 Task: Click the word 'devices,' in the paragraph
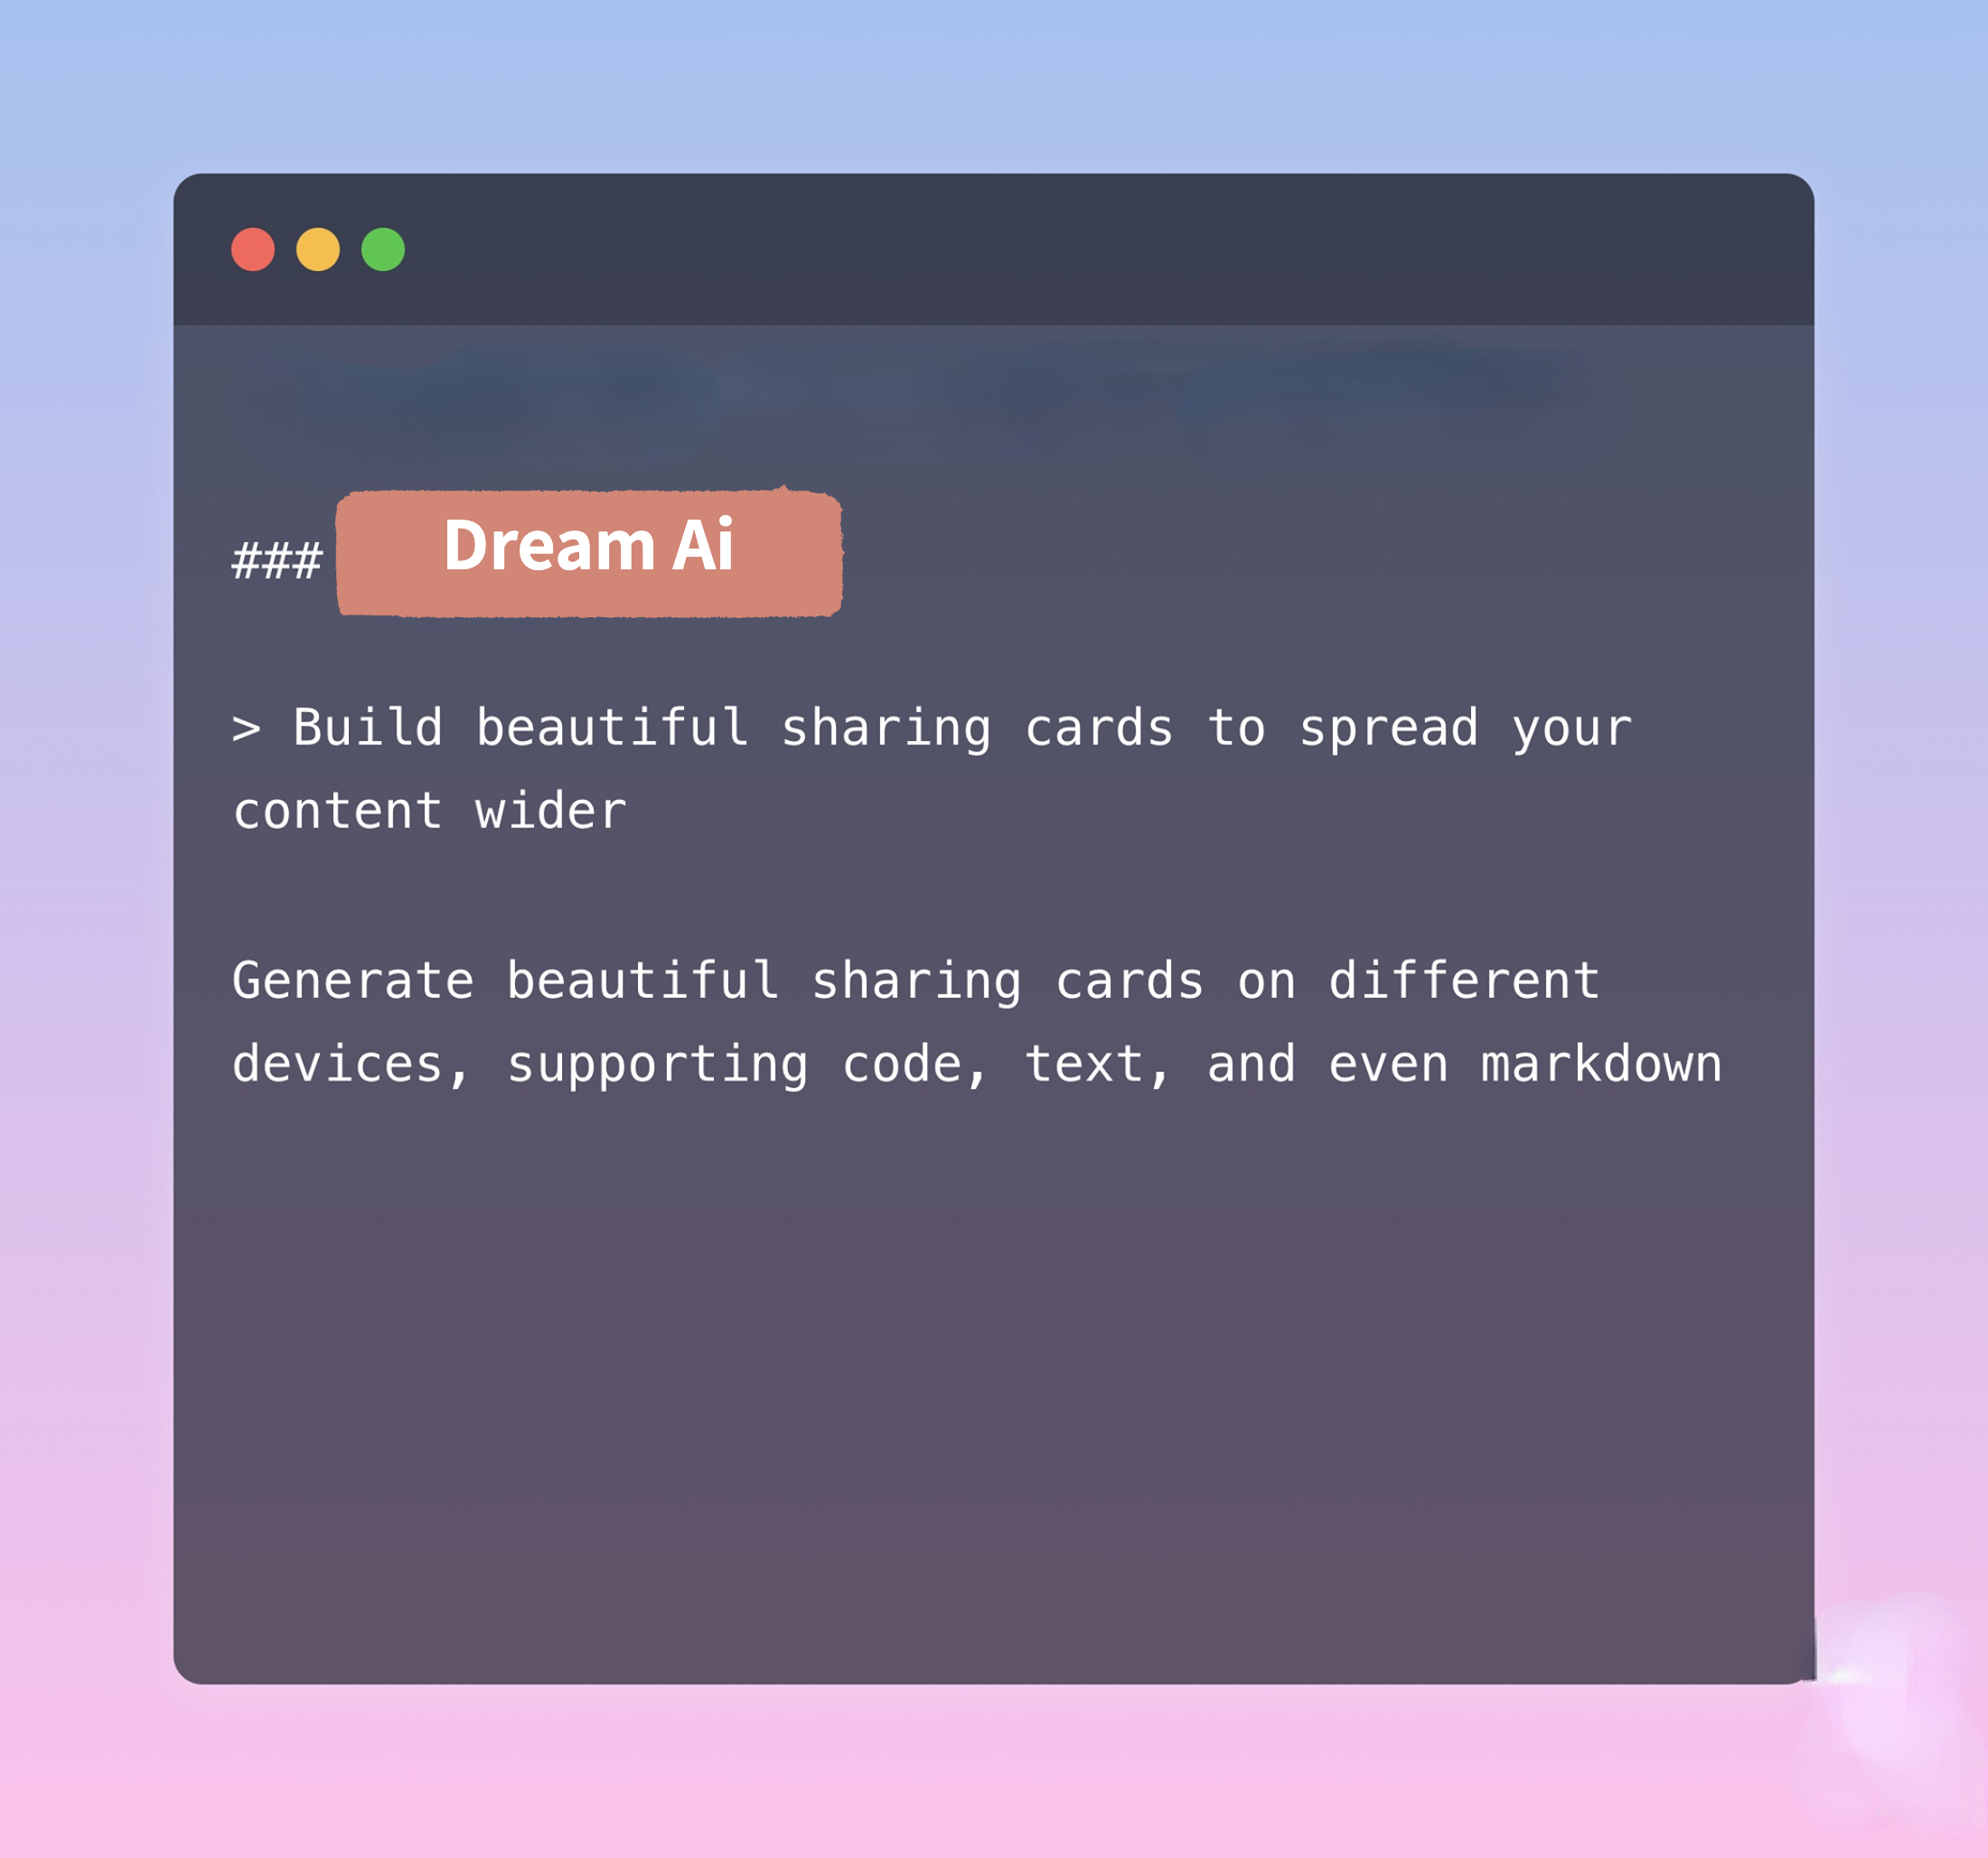click(350, 1064)
